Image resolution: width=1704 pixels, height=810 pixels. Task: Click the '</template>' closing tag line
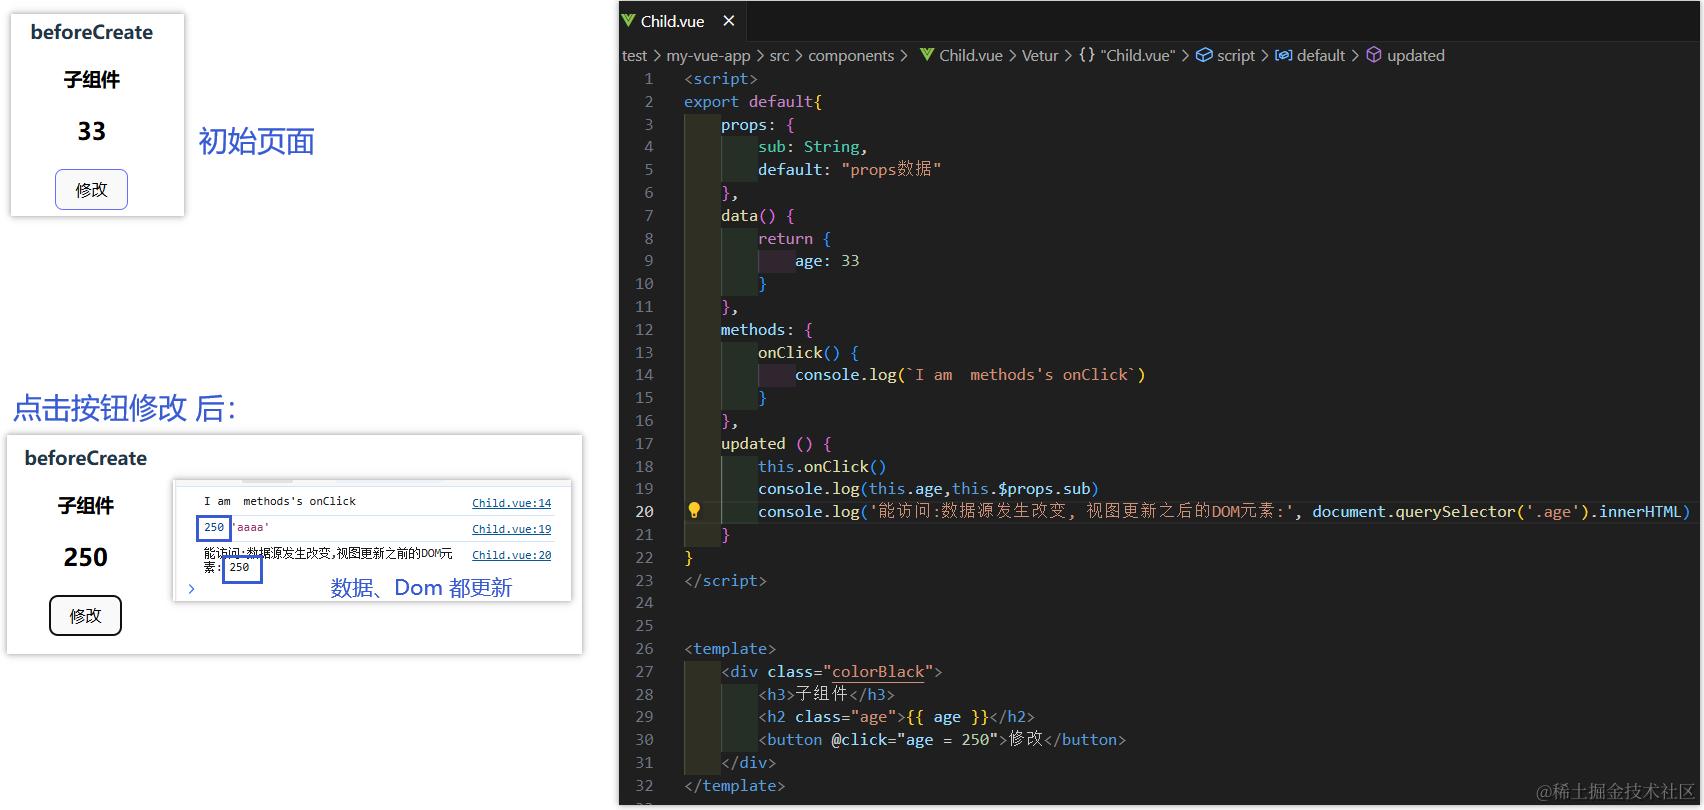click(x=734, y=786)
